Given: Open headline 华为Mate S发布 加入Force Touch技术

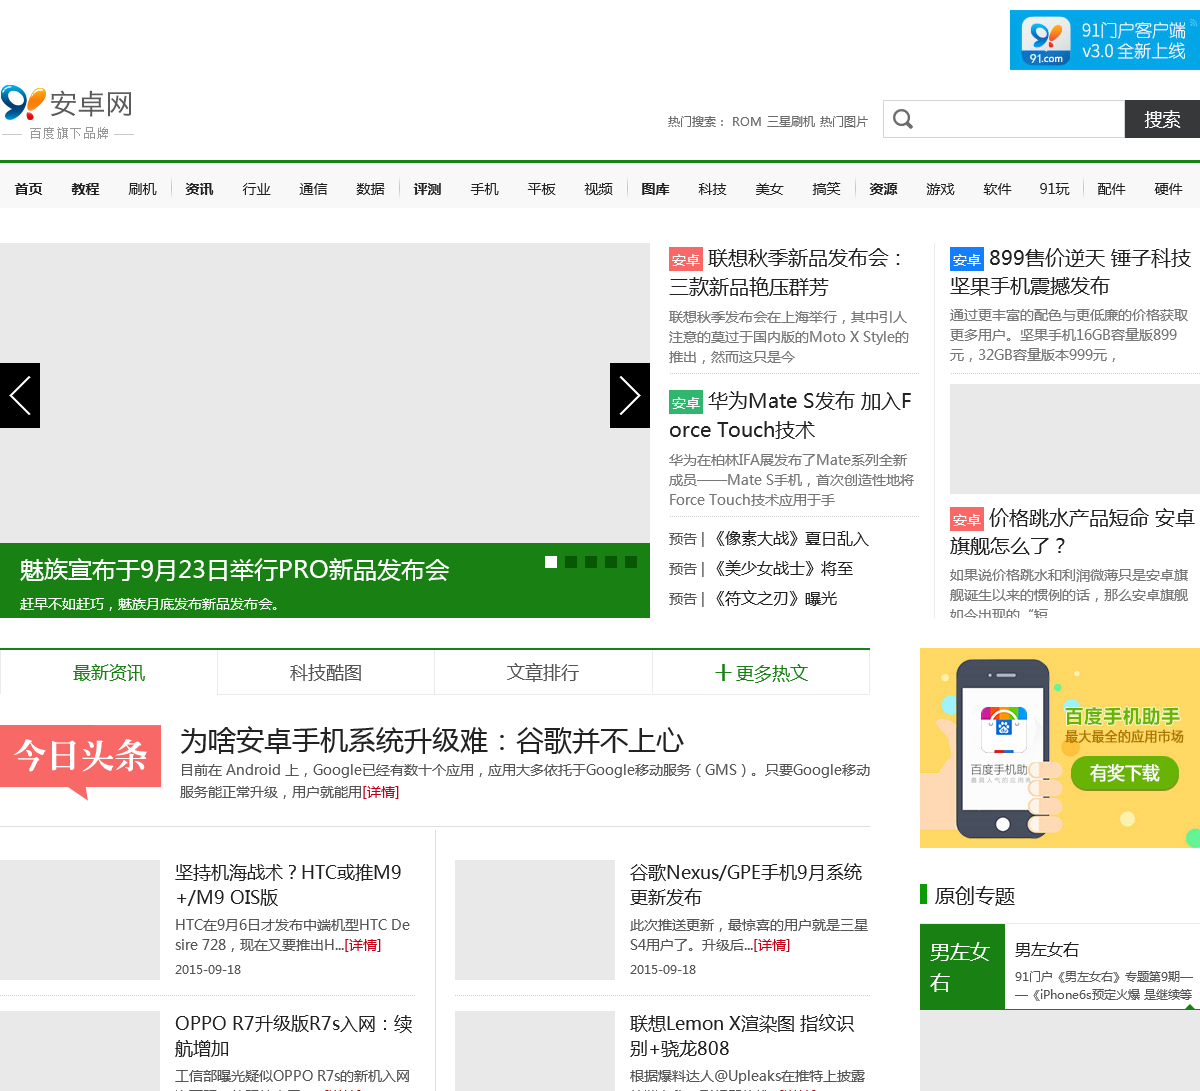Looking at the screenshot, I should click(x=791, y=415).
